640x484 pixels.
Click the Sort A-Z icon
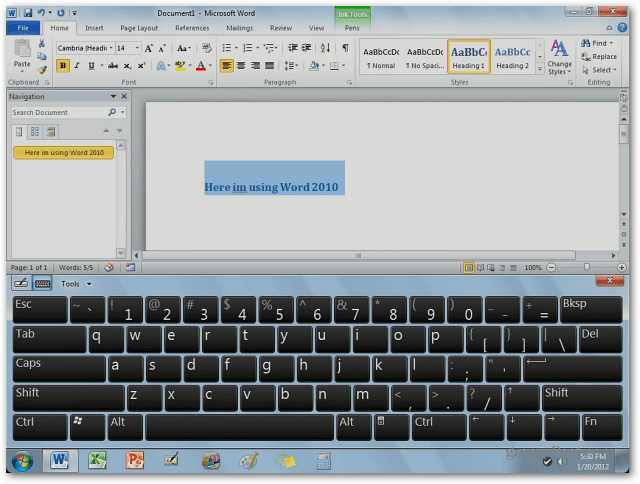[325, 48]
